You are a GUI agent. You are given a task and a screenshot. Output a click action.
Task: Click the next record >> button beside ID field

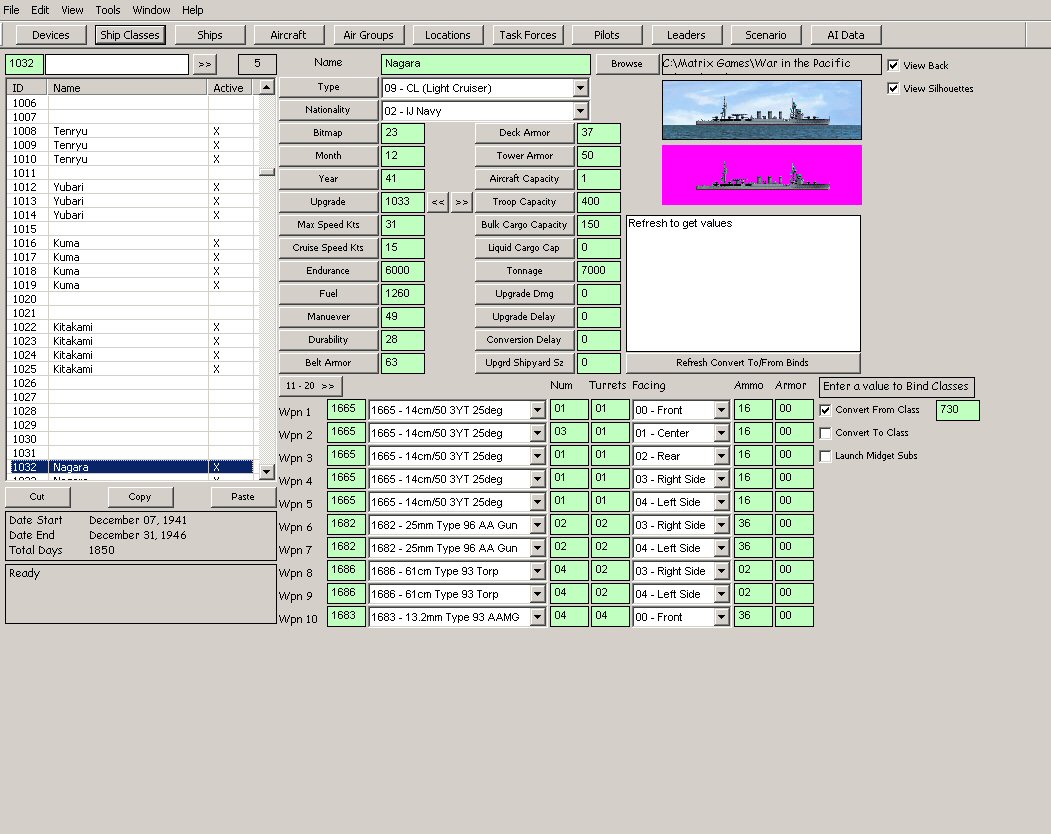[x=204, y=64]
